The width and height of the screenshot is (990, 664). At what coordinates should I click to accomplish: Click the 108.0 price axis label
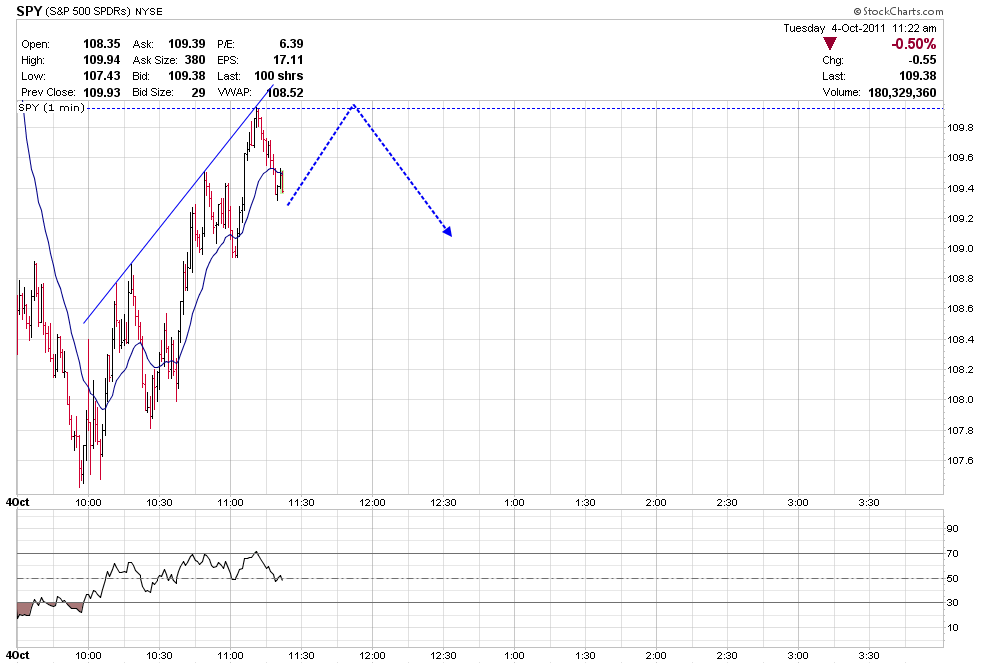[x=960, y=400]
